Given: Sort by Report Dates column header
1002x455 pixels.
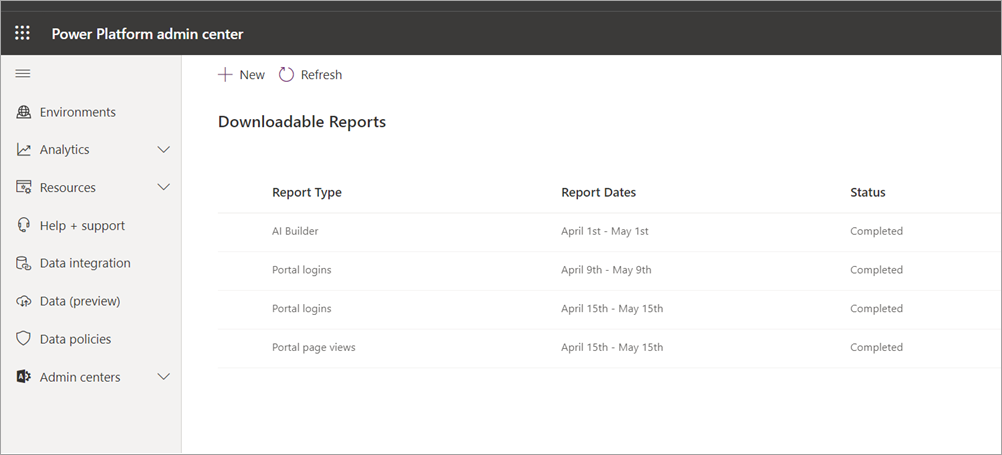Looking at the screenshot, I should point(599,192).
